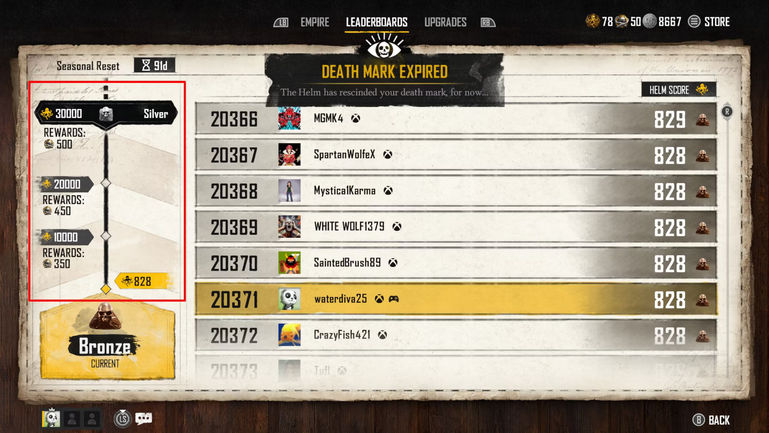Click the leaderboard scrollbar handle

tap(727, 112)
